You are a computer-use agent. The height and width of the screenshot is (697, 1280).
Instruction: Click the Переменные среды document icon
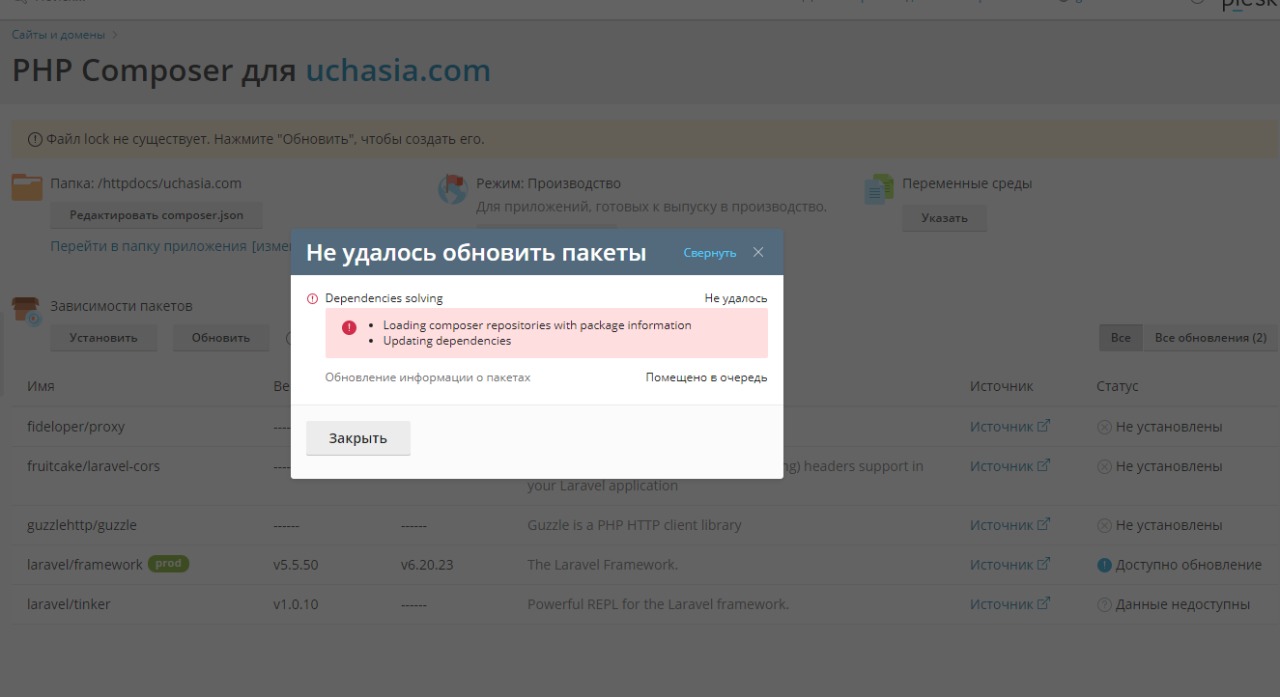[879, 188]
